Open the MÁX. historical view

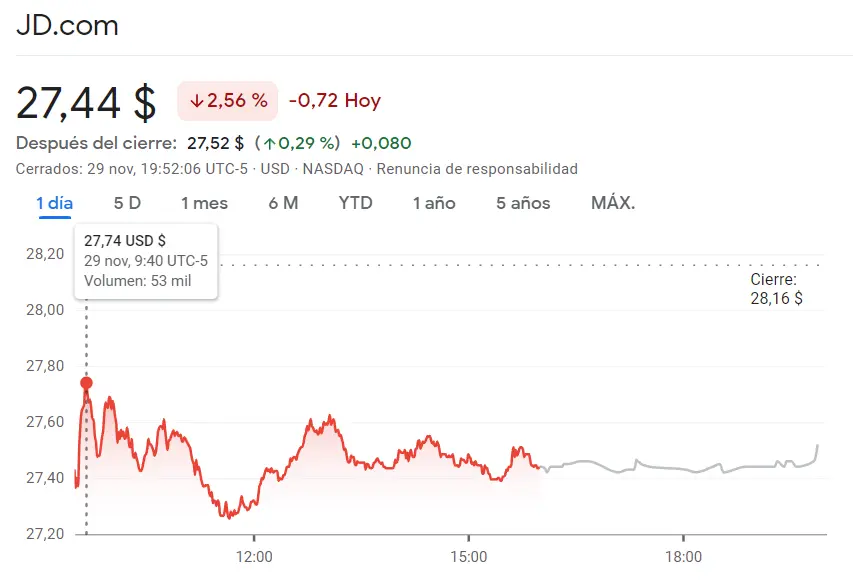614,203
